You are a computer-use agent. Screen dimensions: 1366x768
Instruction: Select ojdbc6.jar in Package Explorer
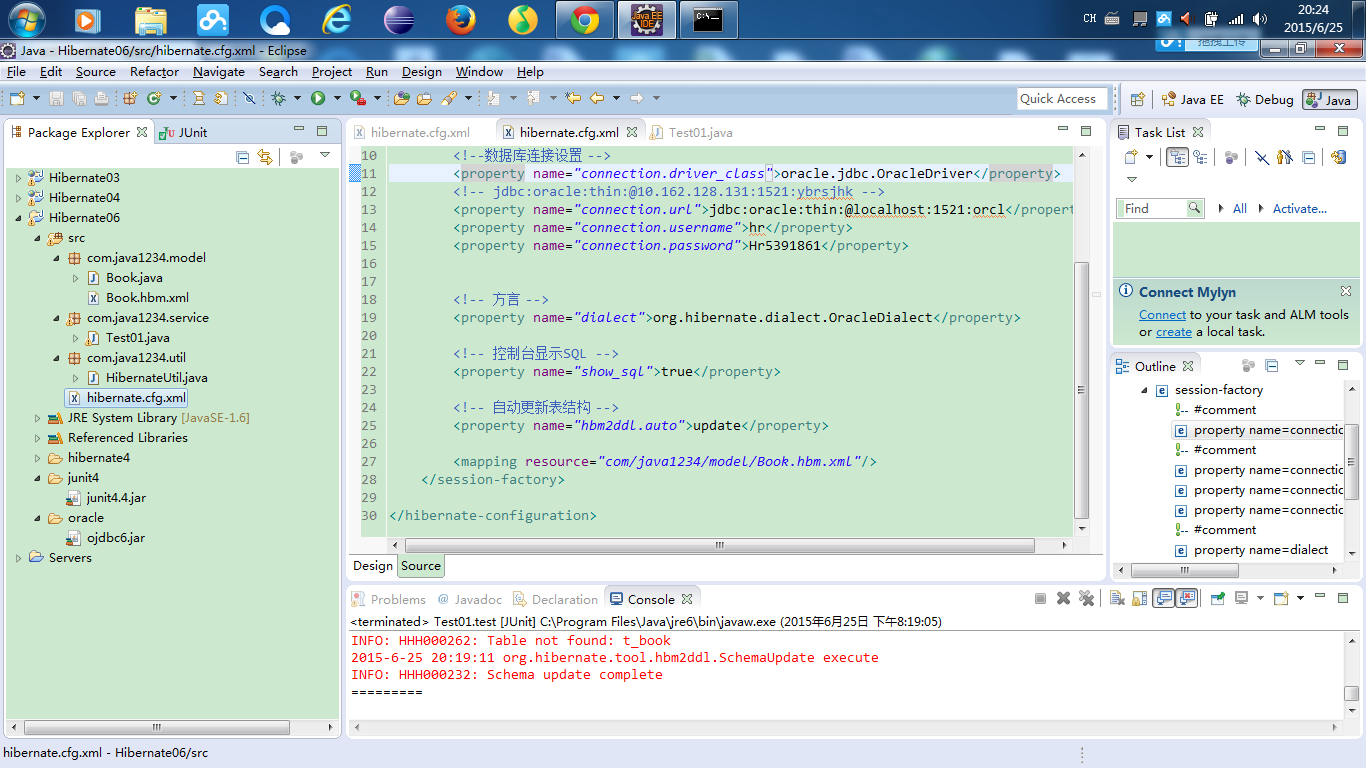[106, 538]
